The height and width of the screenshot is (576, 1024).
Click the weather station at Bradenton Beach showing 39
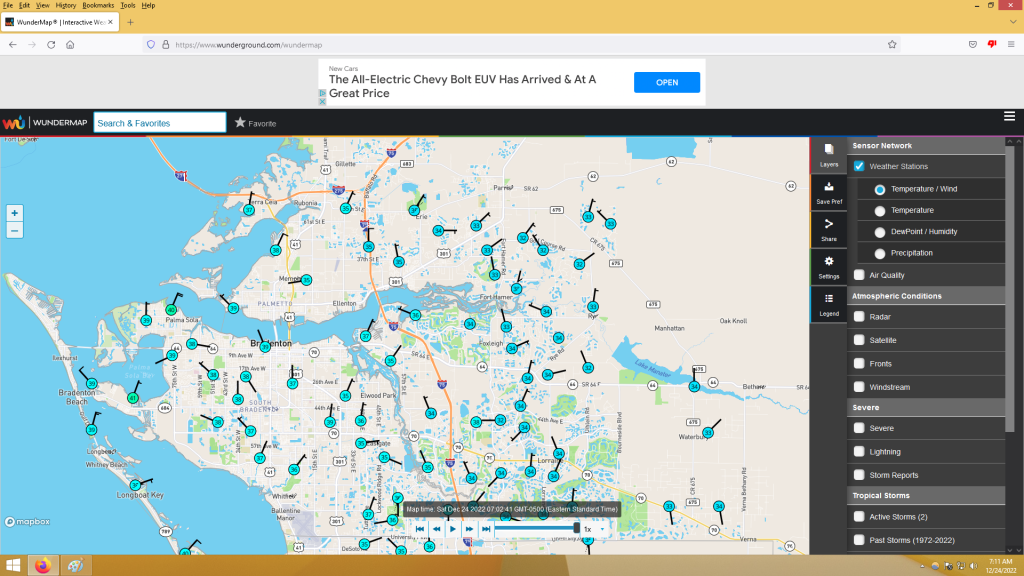pyautogui.click(x=91, y=384)
